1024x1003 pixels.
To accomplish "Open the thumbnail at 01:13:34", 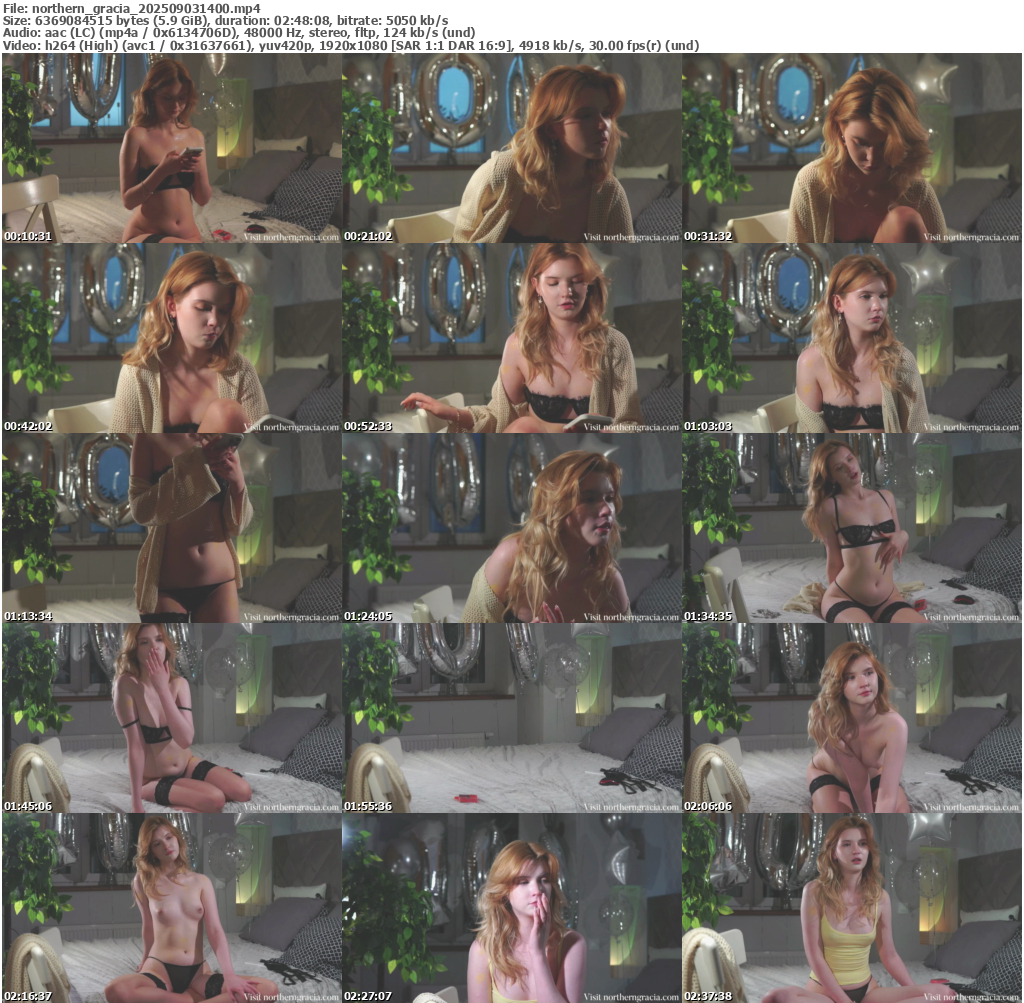I will pos(171,528).
